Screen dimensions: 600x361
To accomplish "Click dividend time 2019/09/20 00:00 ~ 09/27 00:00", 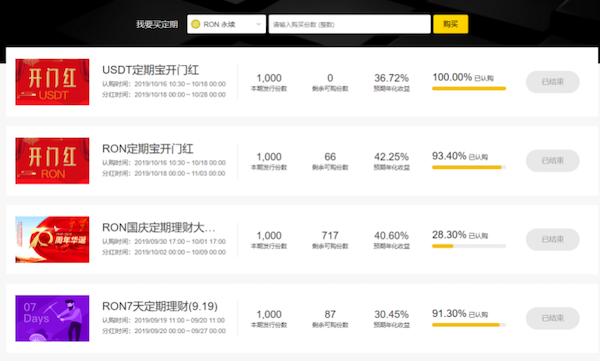I will pyautogui.click(x=180, y=331).
